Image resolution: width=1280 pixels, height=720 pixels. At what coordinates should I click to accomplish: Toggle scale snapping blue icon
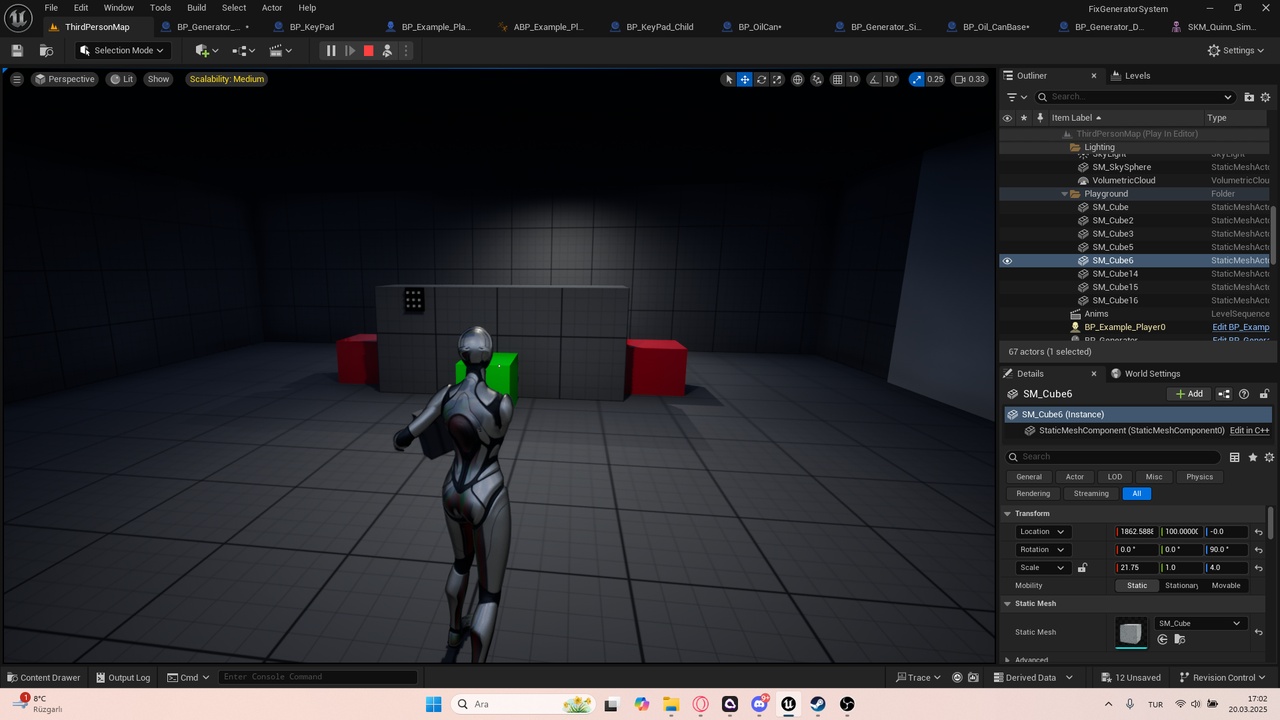coord(917,79)
